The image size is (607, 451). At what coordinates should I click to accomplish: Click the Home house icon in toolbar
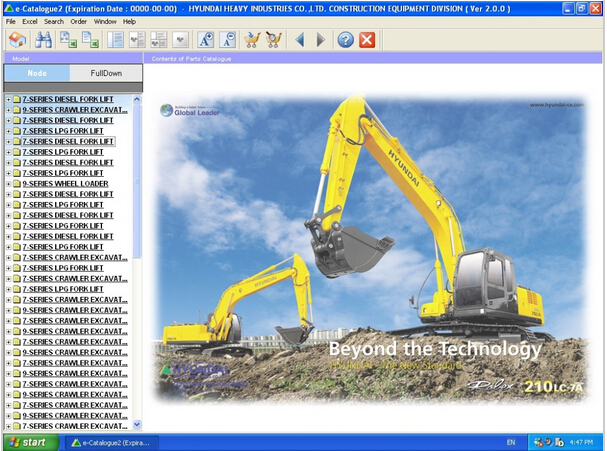click(x=17, y=40)
